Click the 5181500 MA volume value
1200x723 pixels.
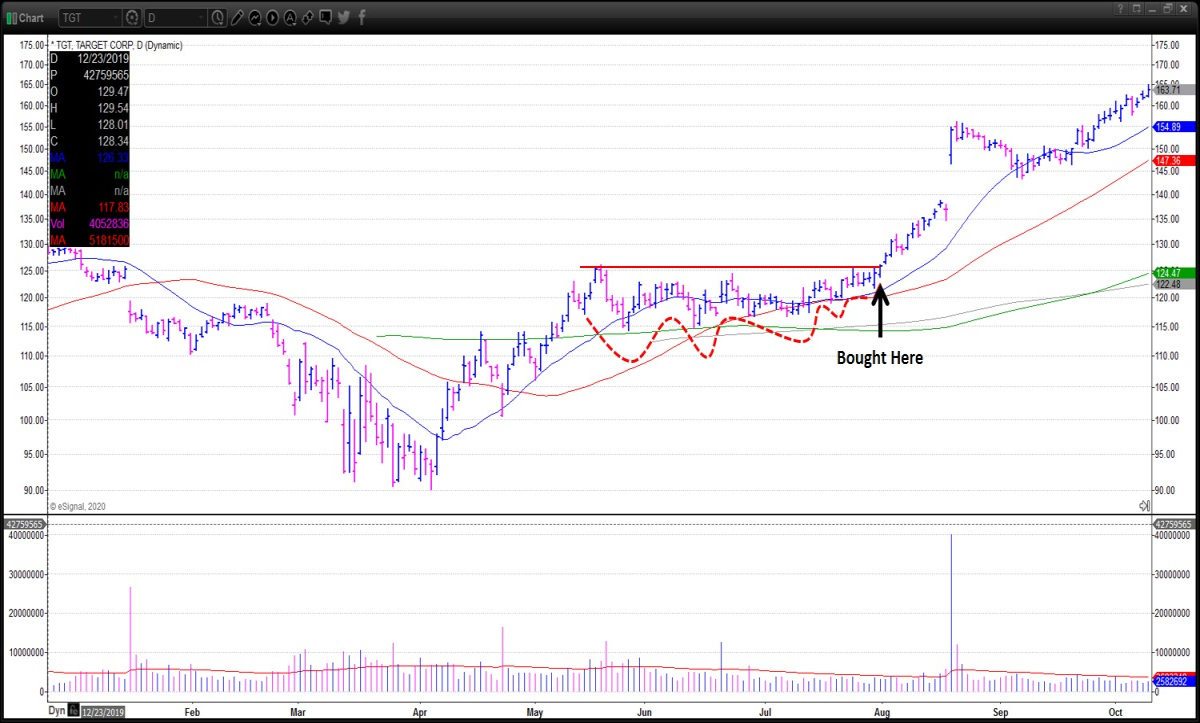107,240
